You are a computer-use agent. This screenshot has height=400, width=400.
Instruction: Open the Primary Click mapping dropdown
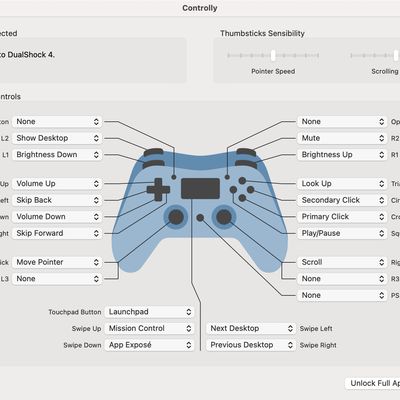coord(342,217)
